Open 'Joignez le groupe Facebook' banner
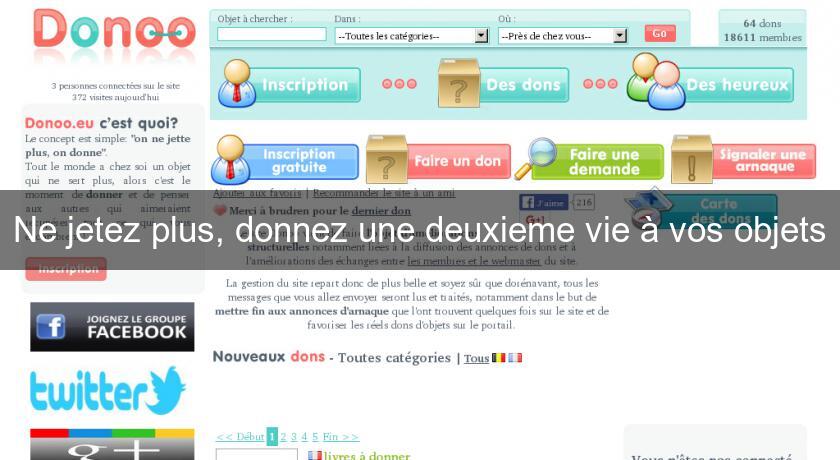This screenshot has width=840, height=460. [112, 327]
